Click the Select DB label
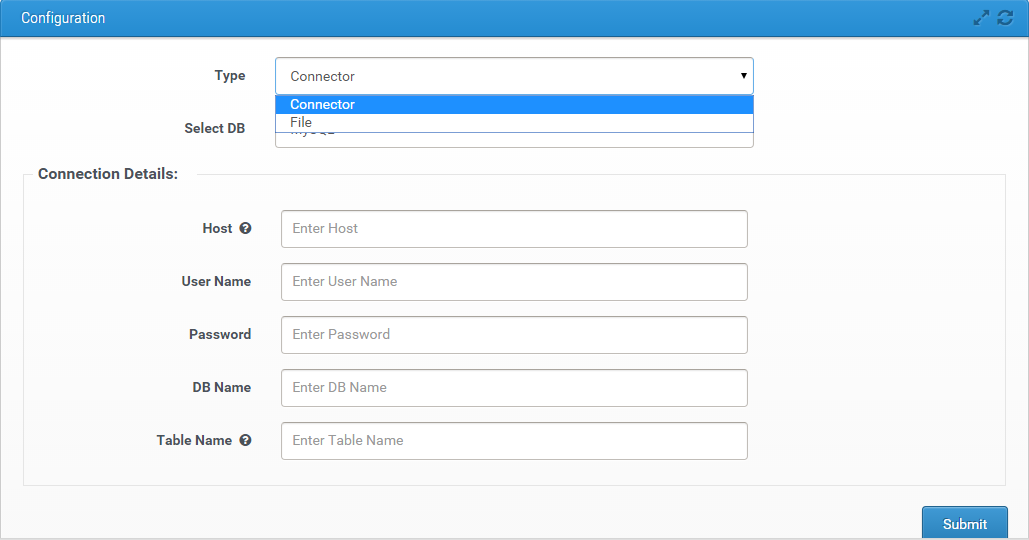Image resolution: width=1029 pixels, height=540 pixels. pos(214,128)
